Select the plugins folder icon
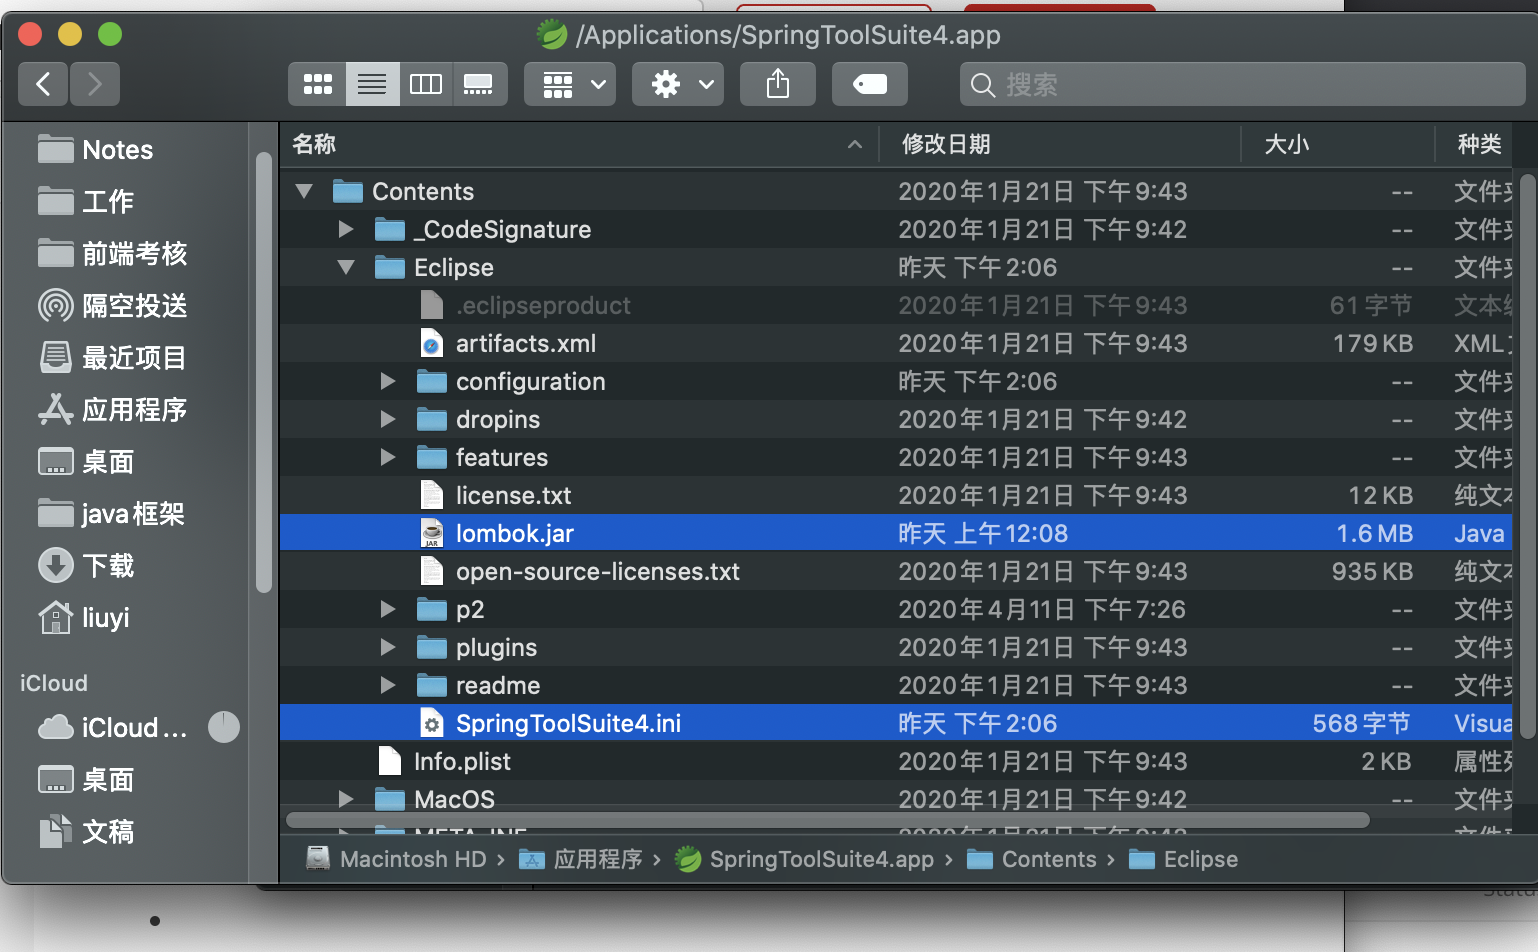Viewport: 1538px width, 952px height. [x=432, y=647]
